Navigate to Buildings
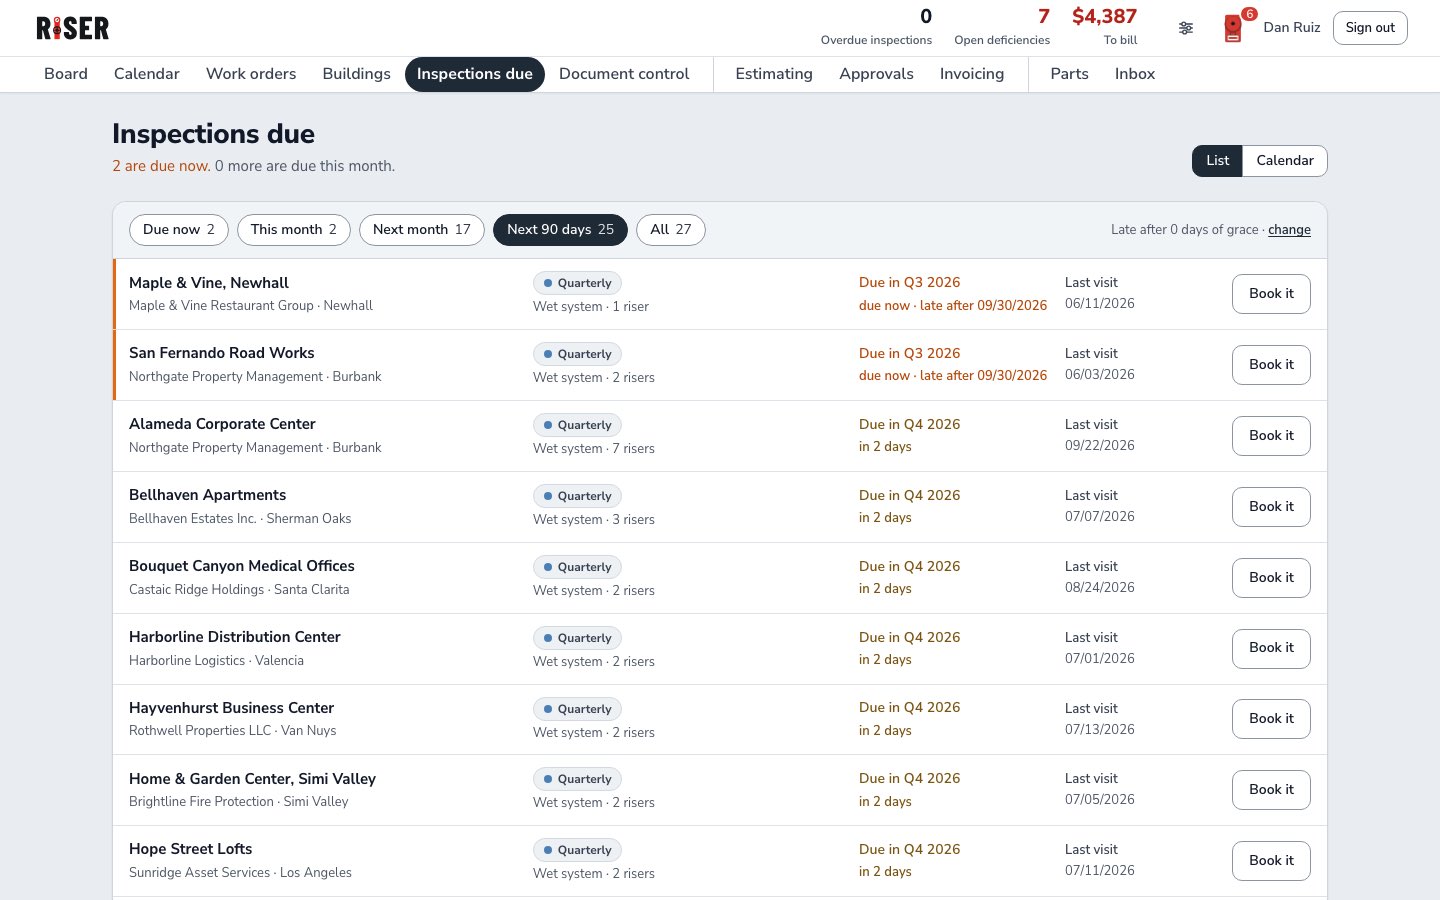 pos(357,74)
